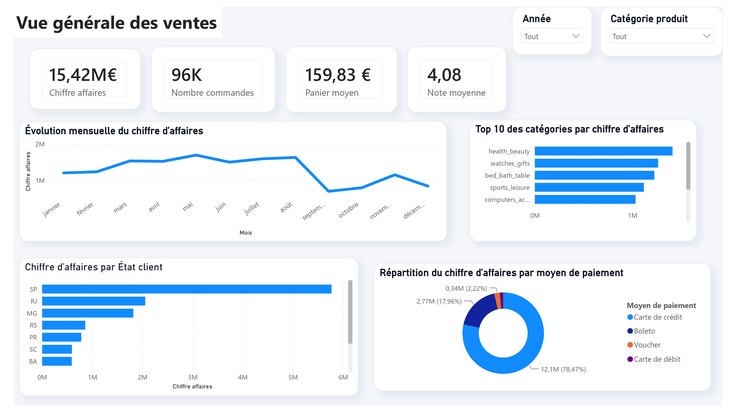Click the sports_leisure category bar
Viewport: 736px width, 412px height.
point(589,187)
